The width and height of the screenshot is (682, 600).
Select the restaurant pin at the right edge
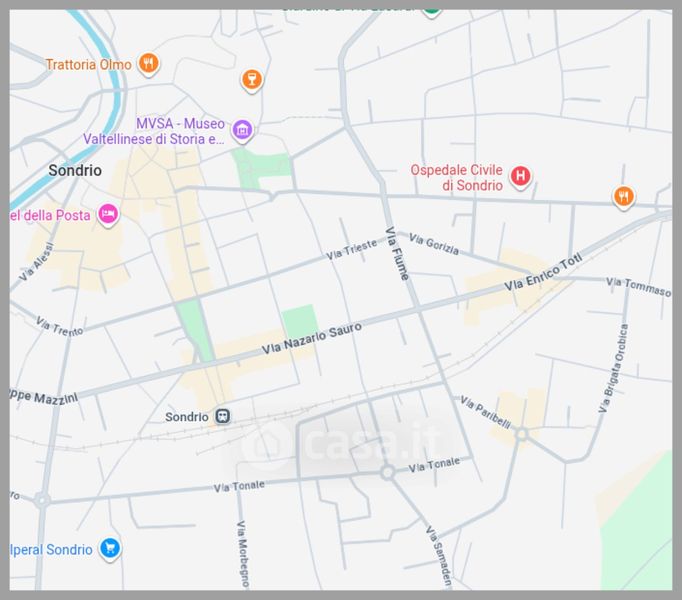623,196
